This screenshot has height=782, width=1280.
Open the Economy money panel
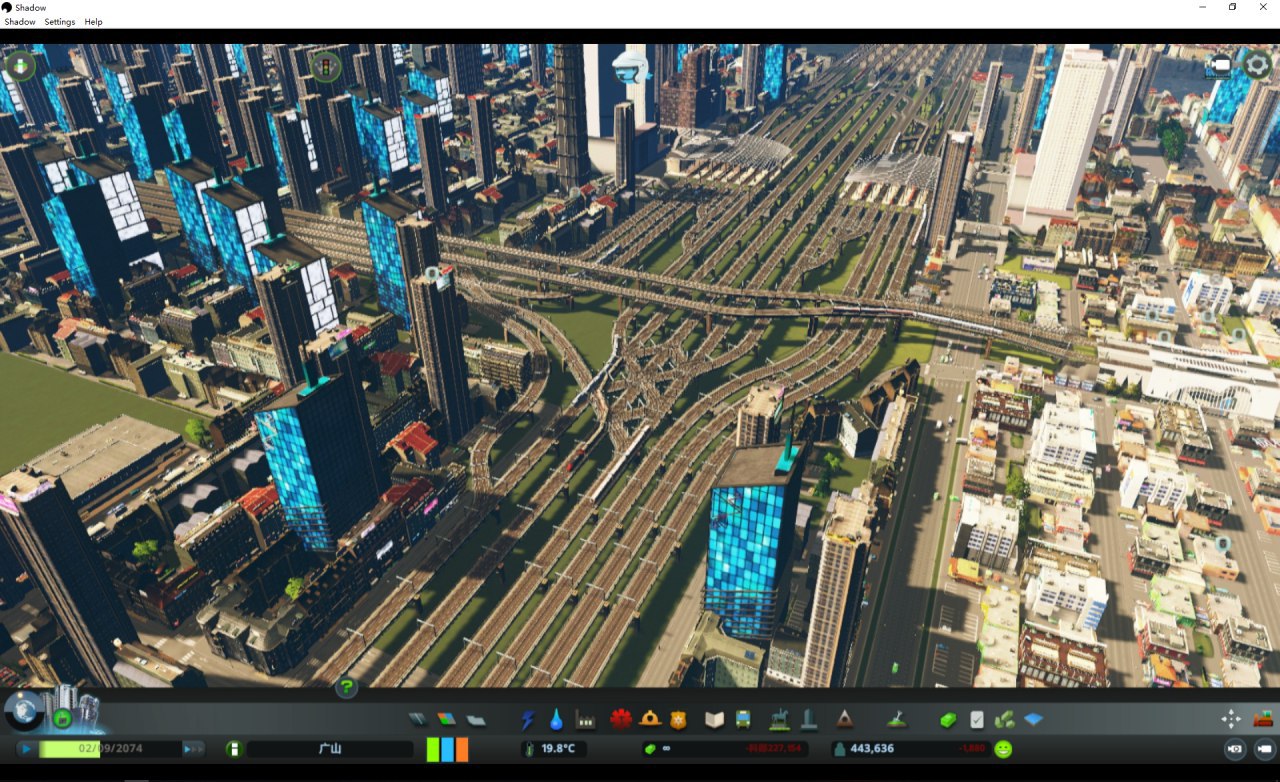pyautogui.click(x=948, y=719)
